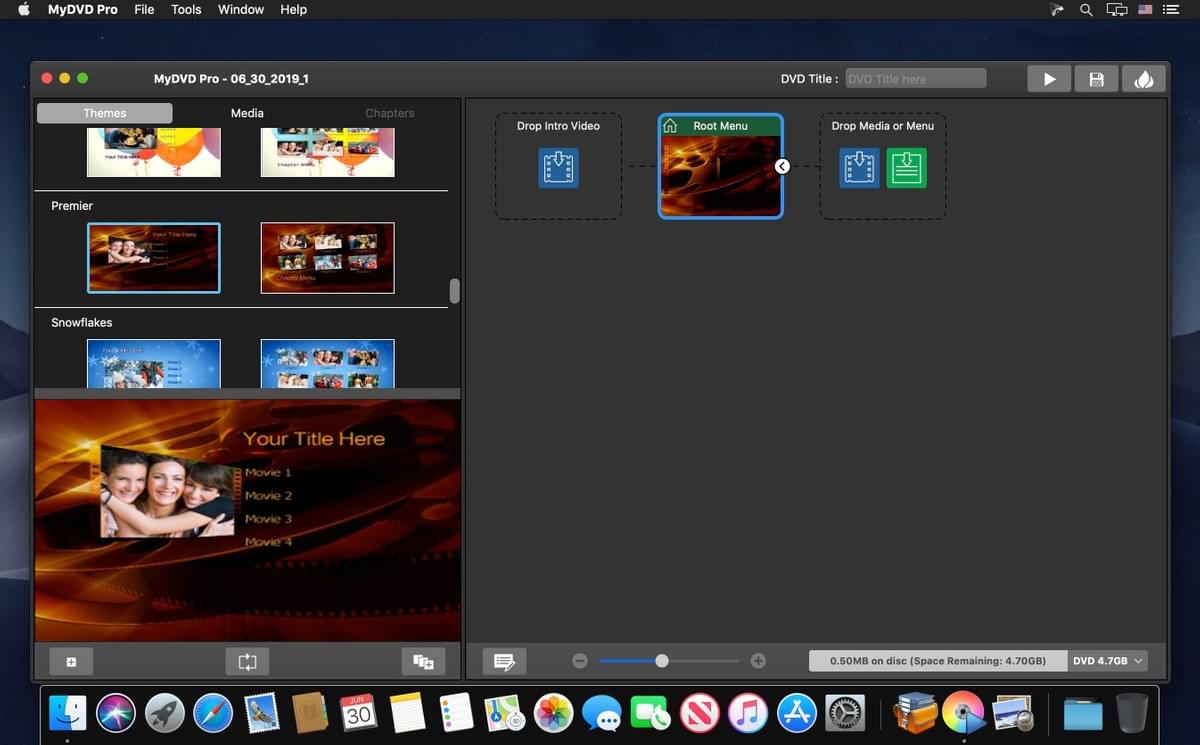Click the Preview play button

1049,79
